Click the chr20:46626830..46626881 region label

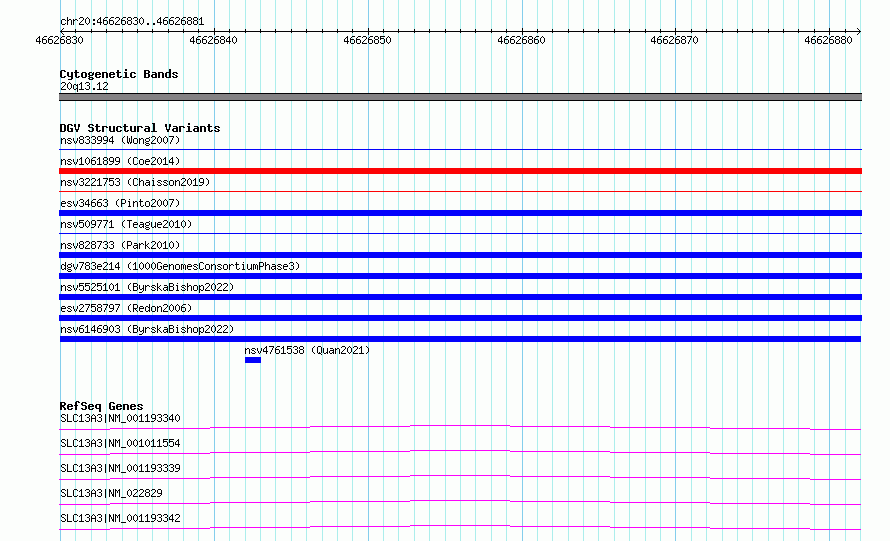tap(132, 22)
